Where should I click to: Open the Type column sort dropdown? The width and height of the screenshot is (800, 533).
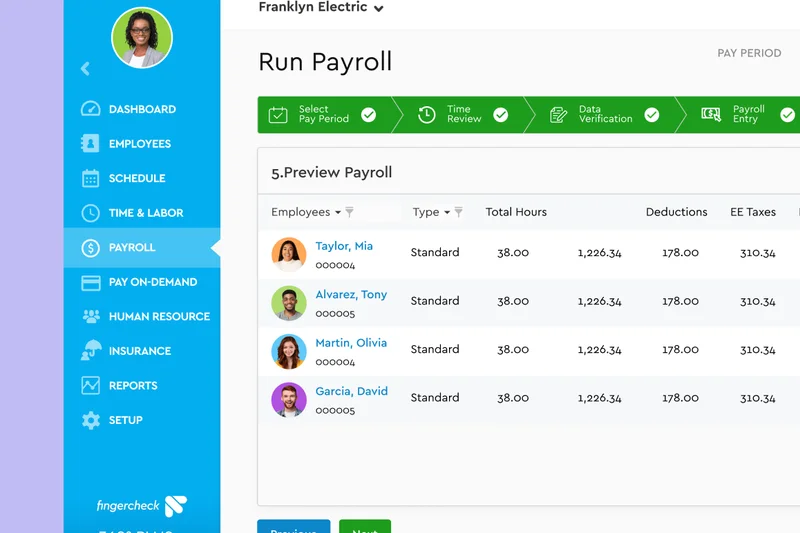[447, 213]
